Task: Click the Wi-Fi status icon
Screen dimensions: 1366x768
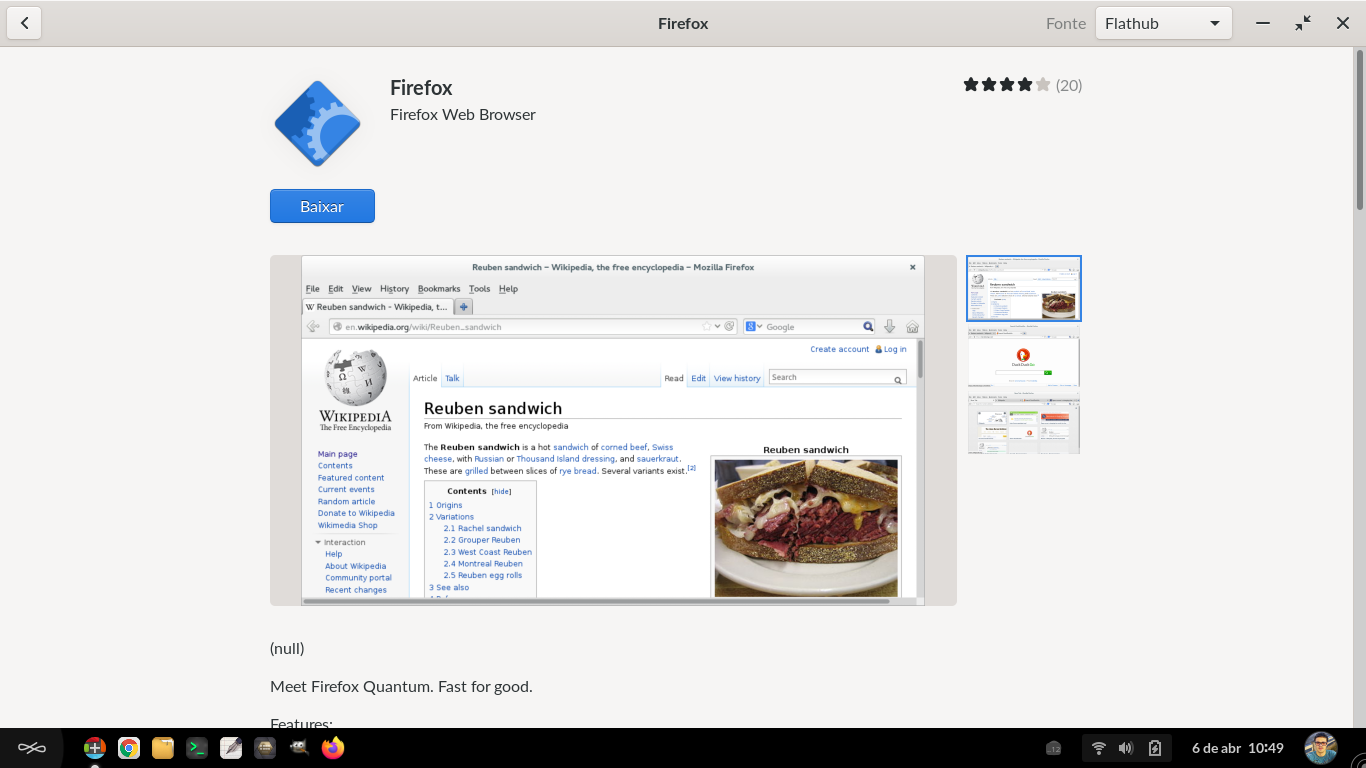Action: click(1099, 748)
